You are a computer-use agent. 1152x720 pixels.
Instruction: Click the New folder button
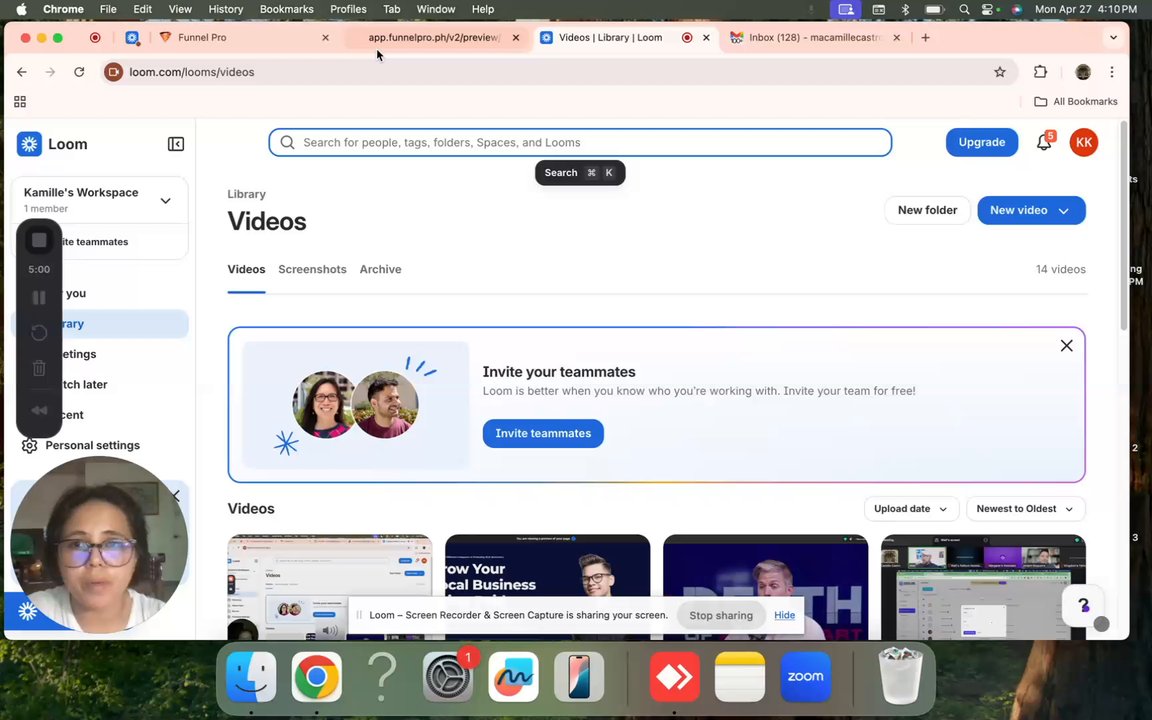(x=927, y=210)
